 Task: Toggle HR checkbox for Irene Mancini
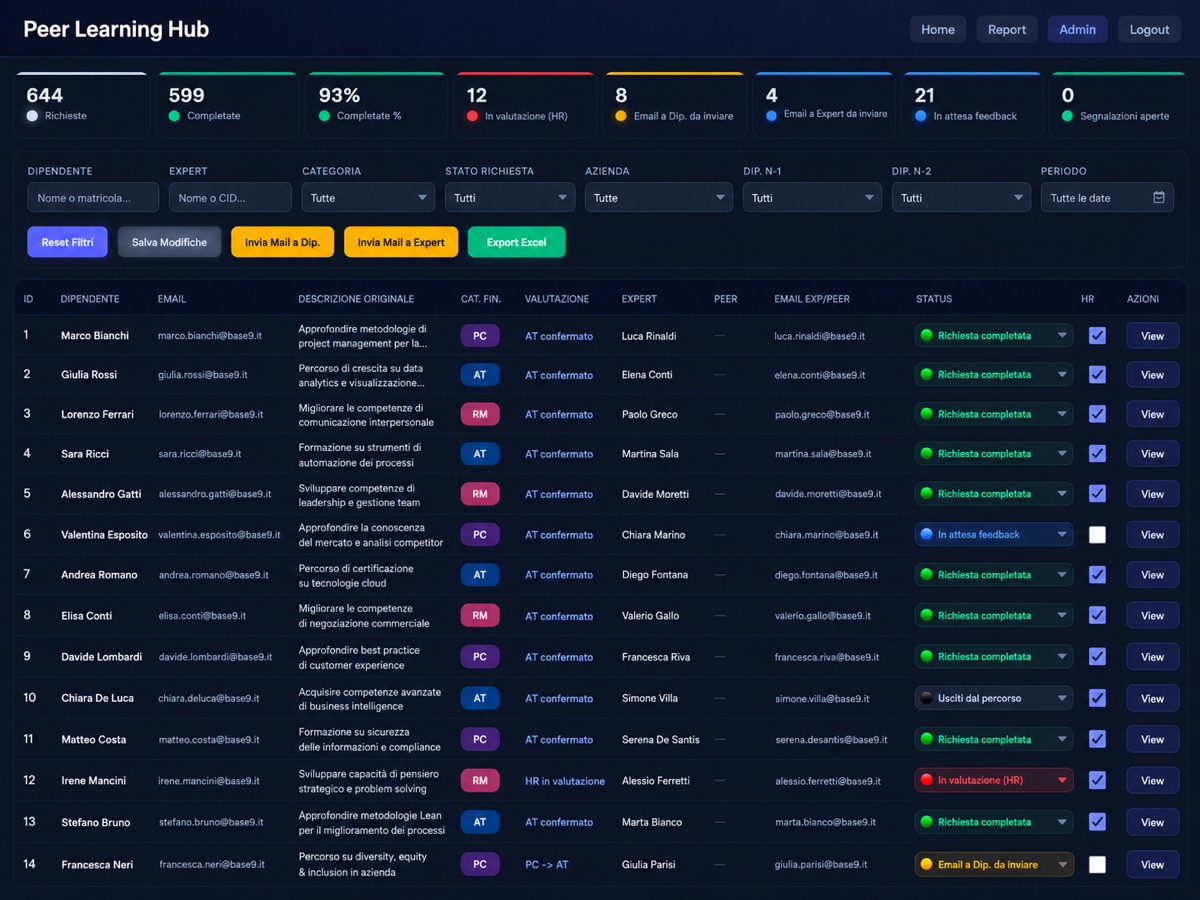click(1097, 781)
